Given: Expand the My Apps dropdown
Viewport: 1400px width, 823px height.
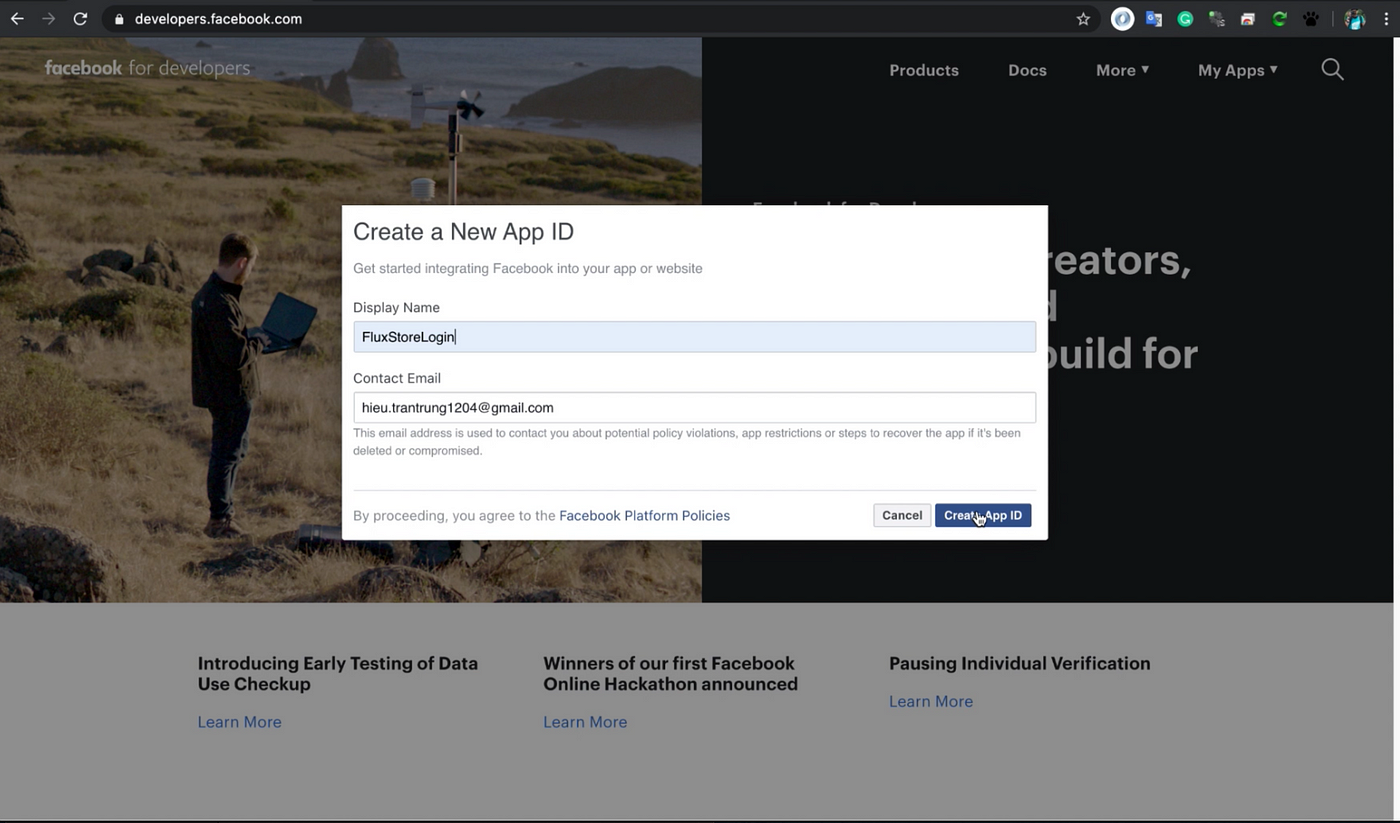Looking at the screenshot, I should (x=1237, y=70).
